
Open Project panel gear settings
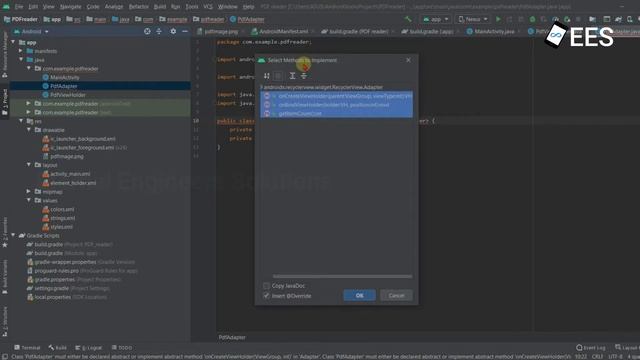pyautogui.click(x=173, y=31)
